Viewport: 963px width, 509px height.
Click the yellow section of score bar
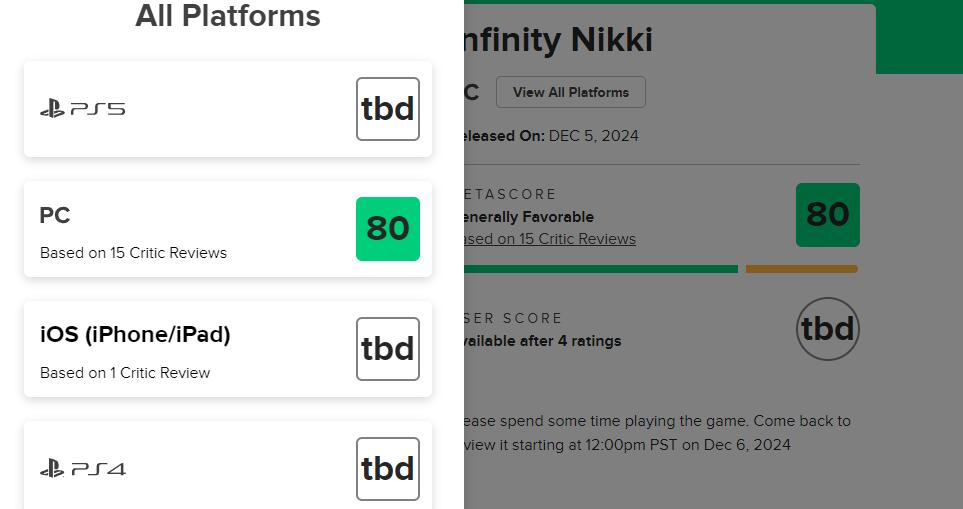pos(801,269)
